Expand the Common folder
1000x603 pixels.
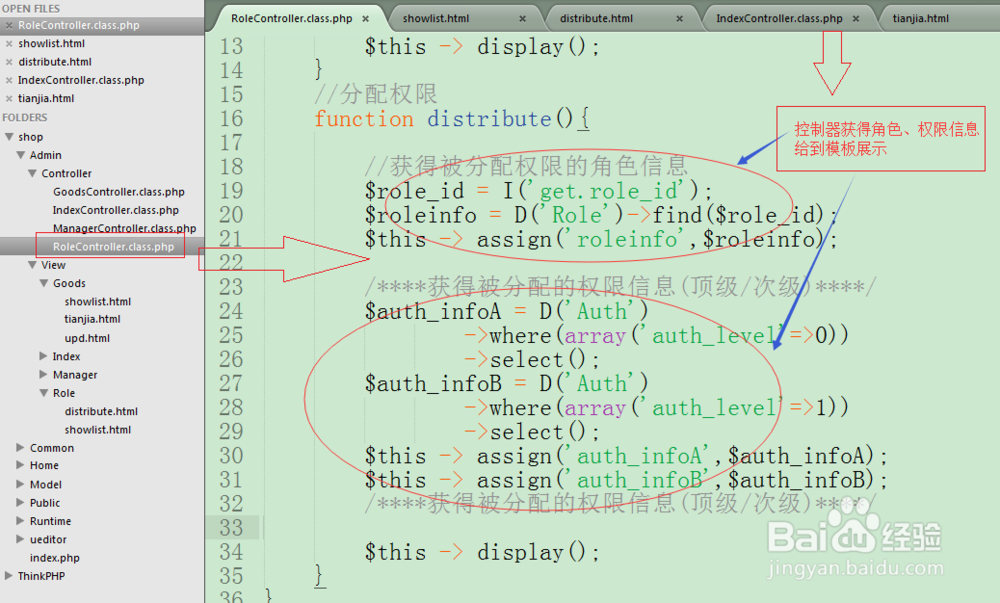click(20, 447)
